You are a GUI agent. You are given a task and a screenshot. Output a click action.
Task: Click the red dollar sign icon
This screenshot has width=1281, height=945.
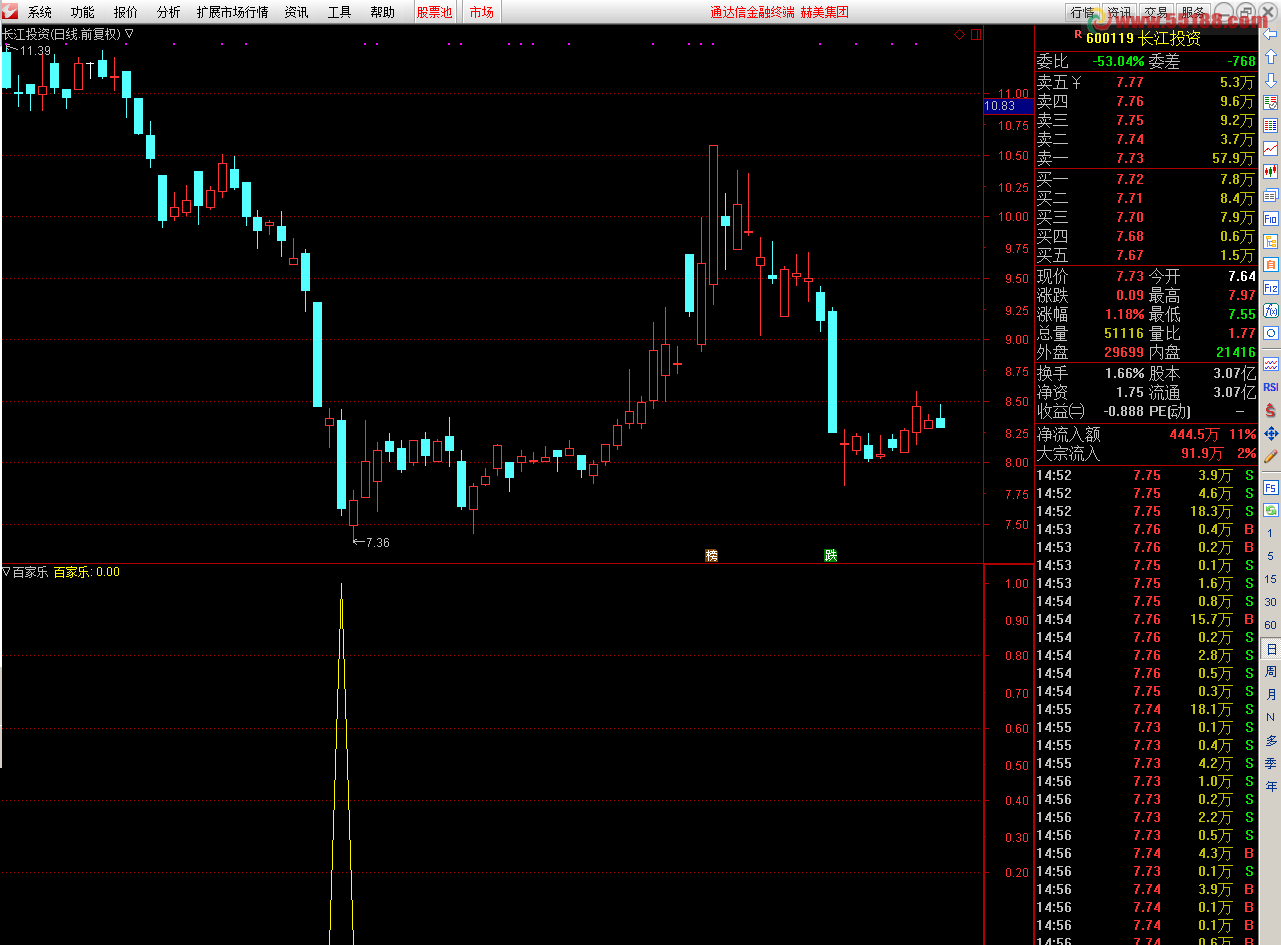1271,410
